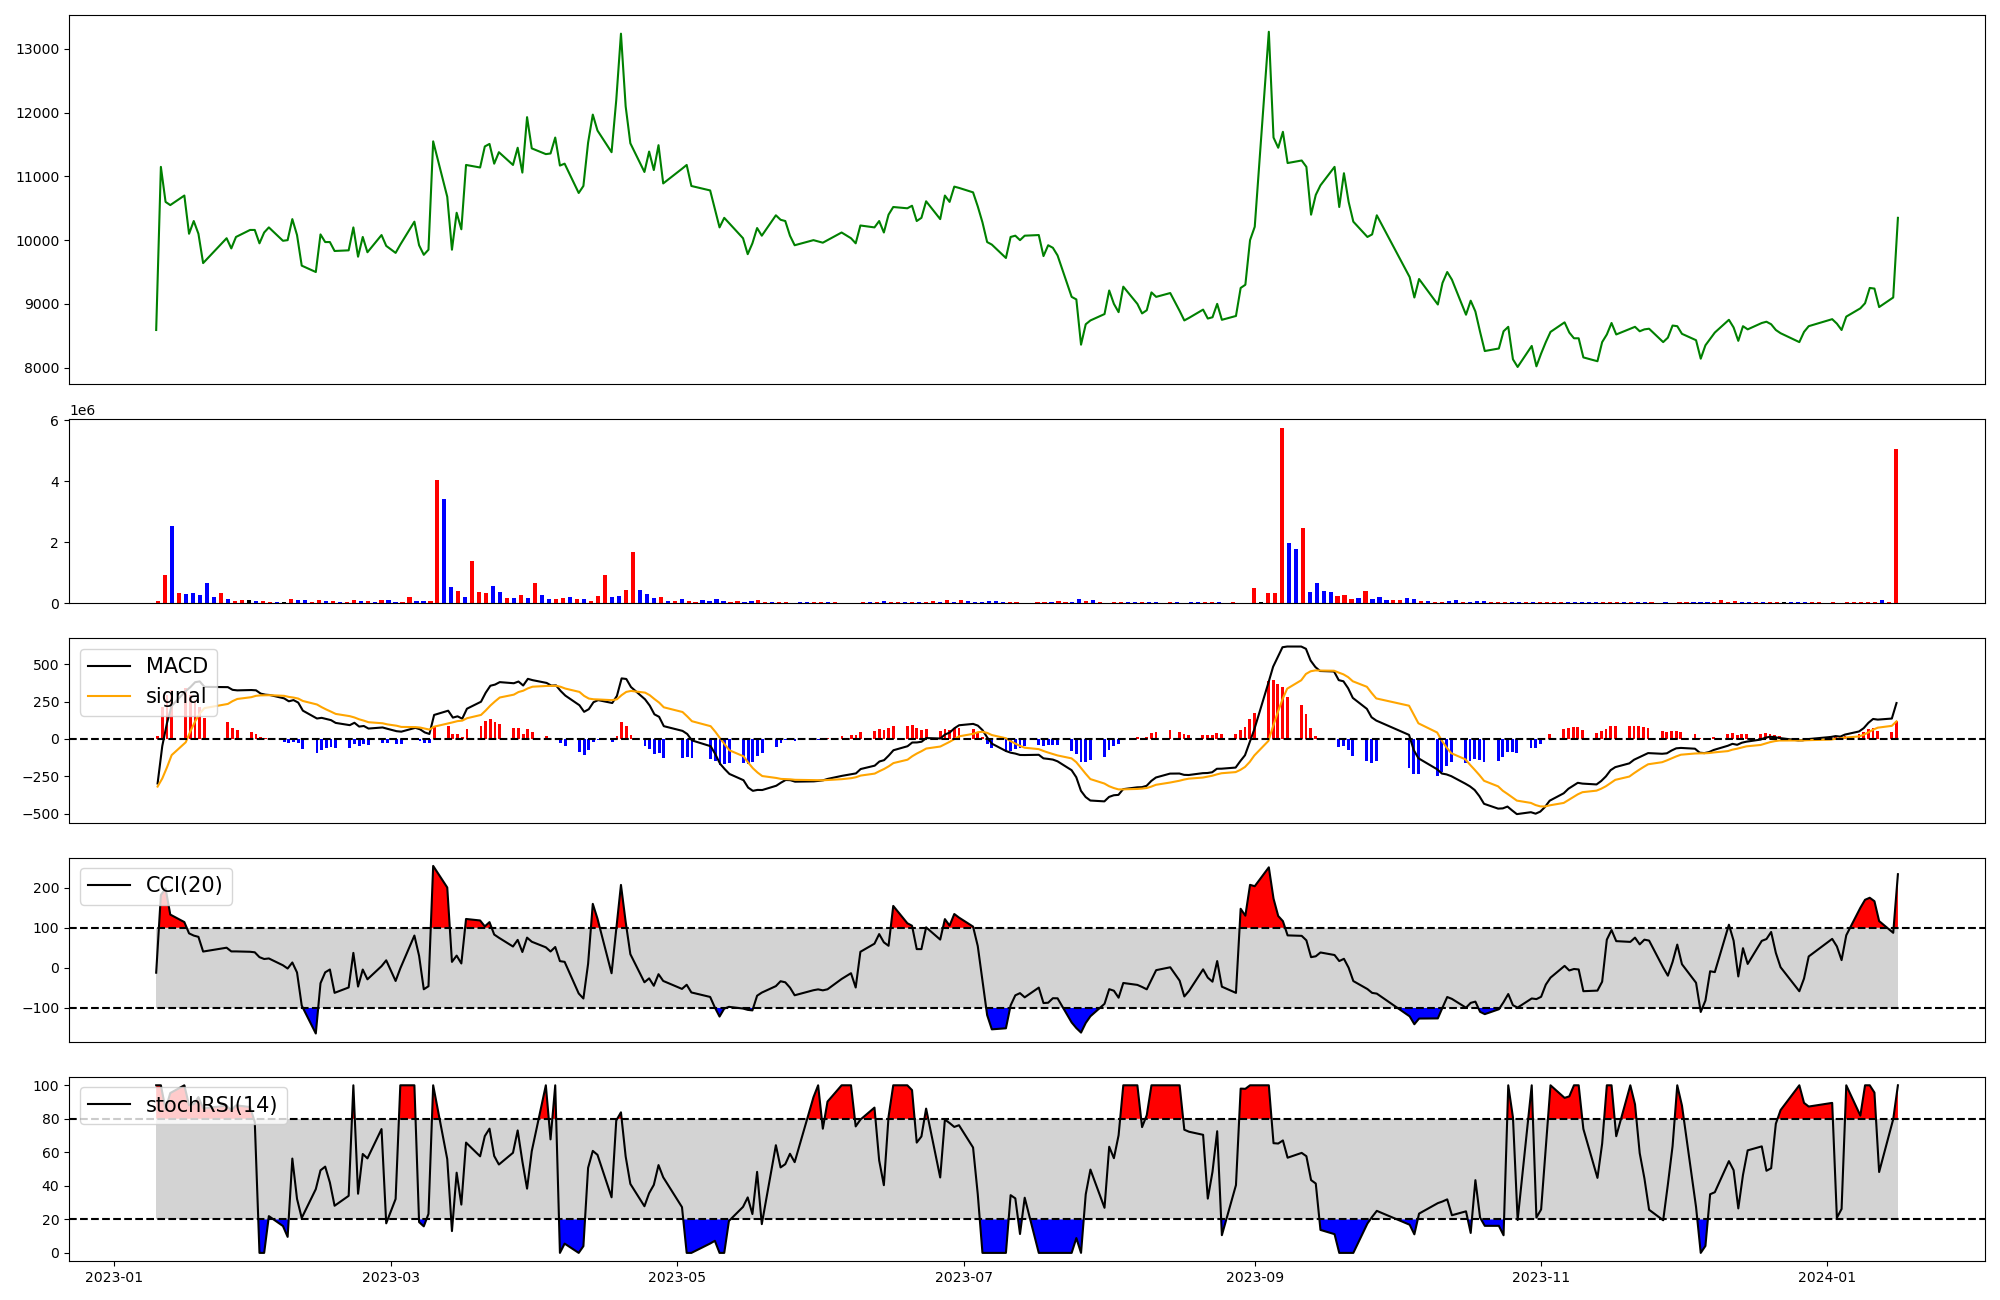Click the 2023-01 x-axis date label
This screenshot has width=2000, height=1300.
pos(114,1277)
